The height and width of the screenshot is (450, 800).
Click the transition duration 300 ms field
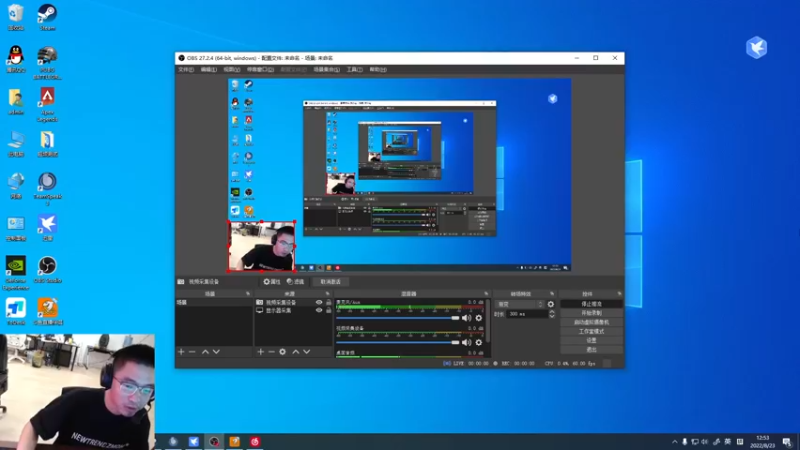coord(527,314)
